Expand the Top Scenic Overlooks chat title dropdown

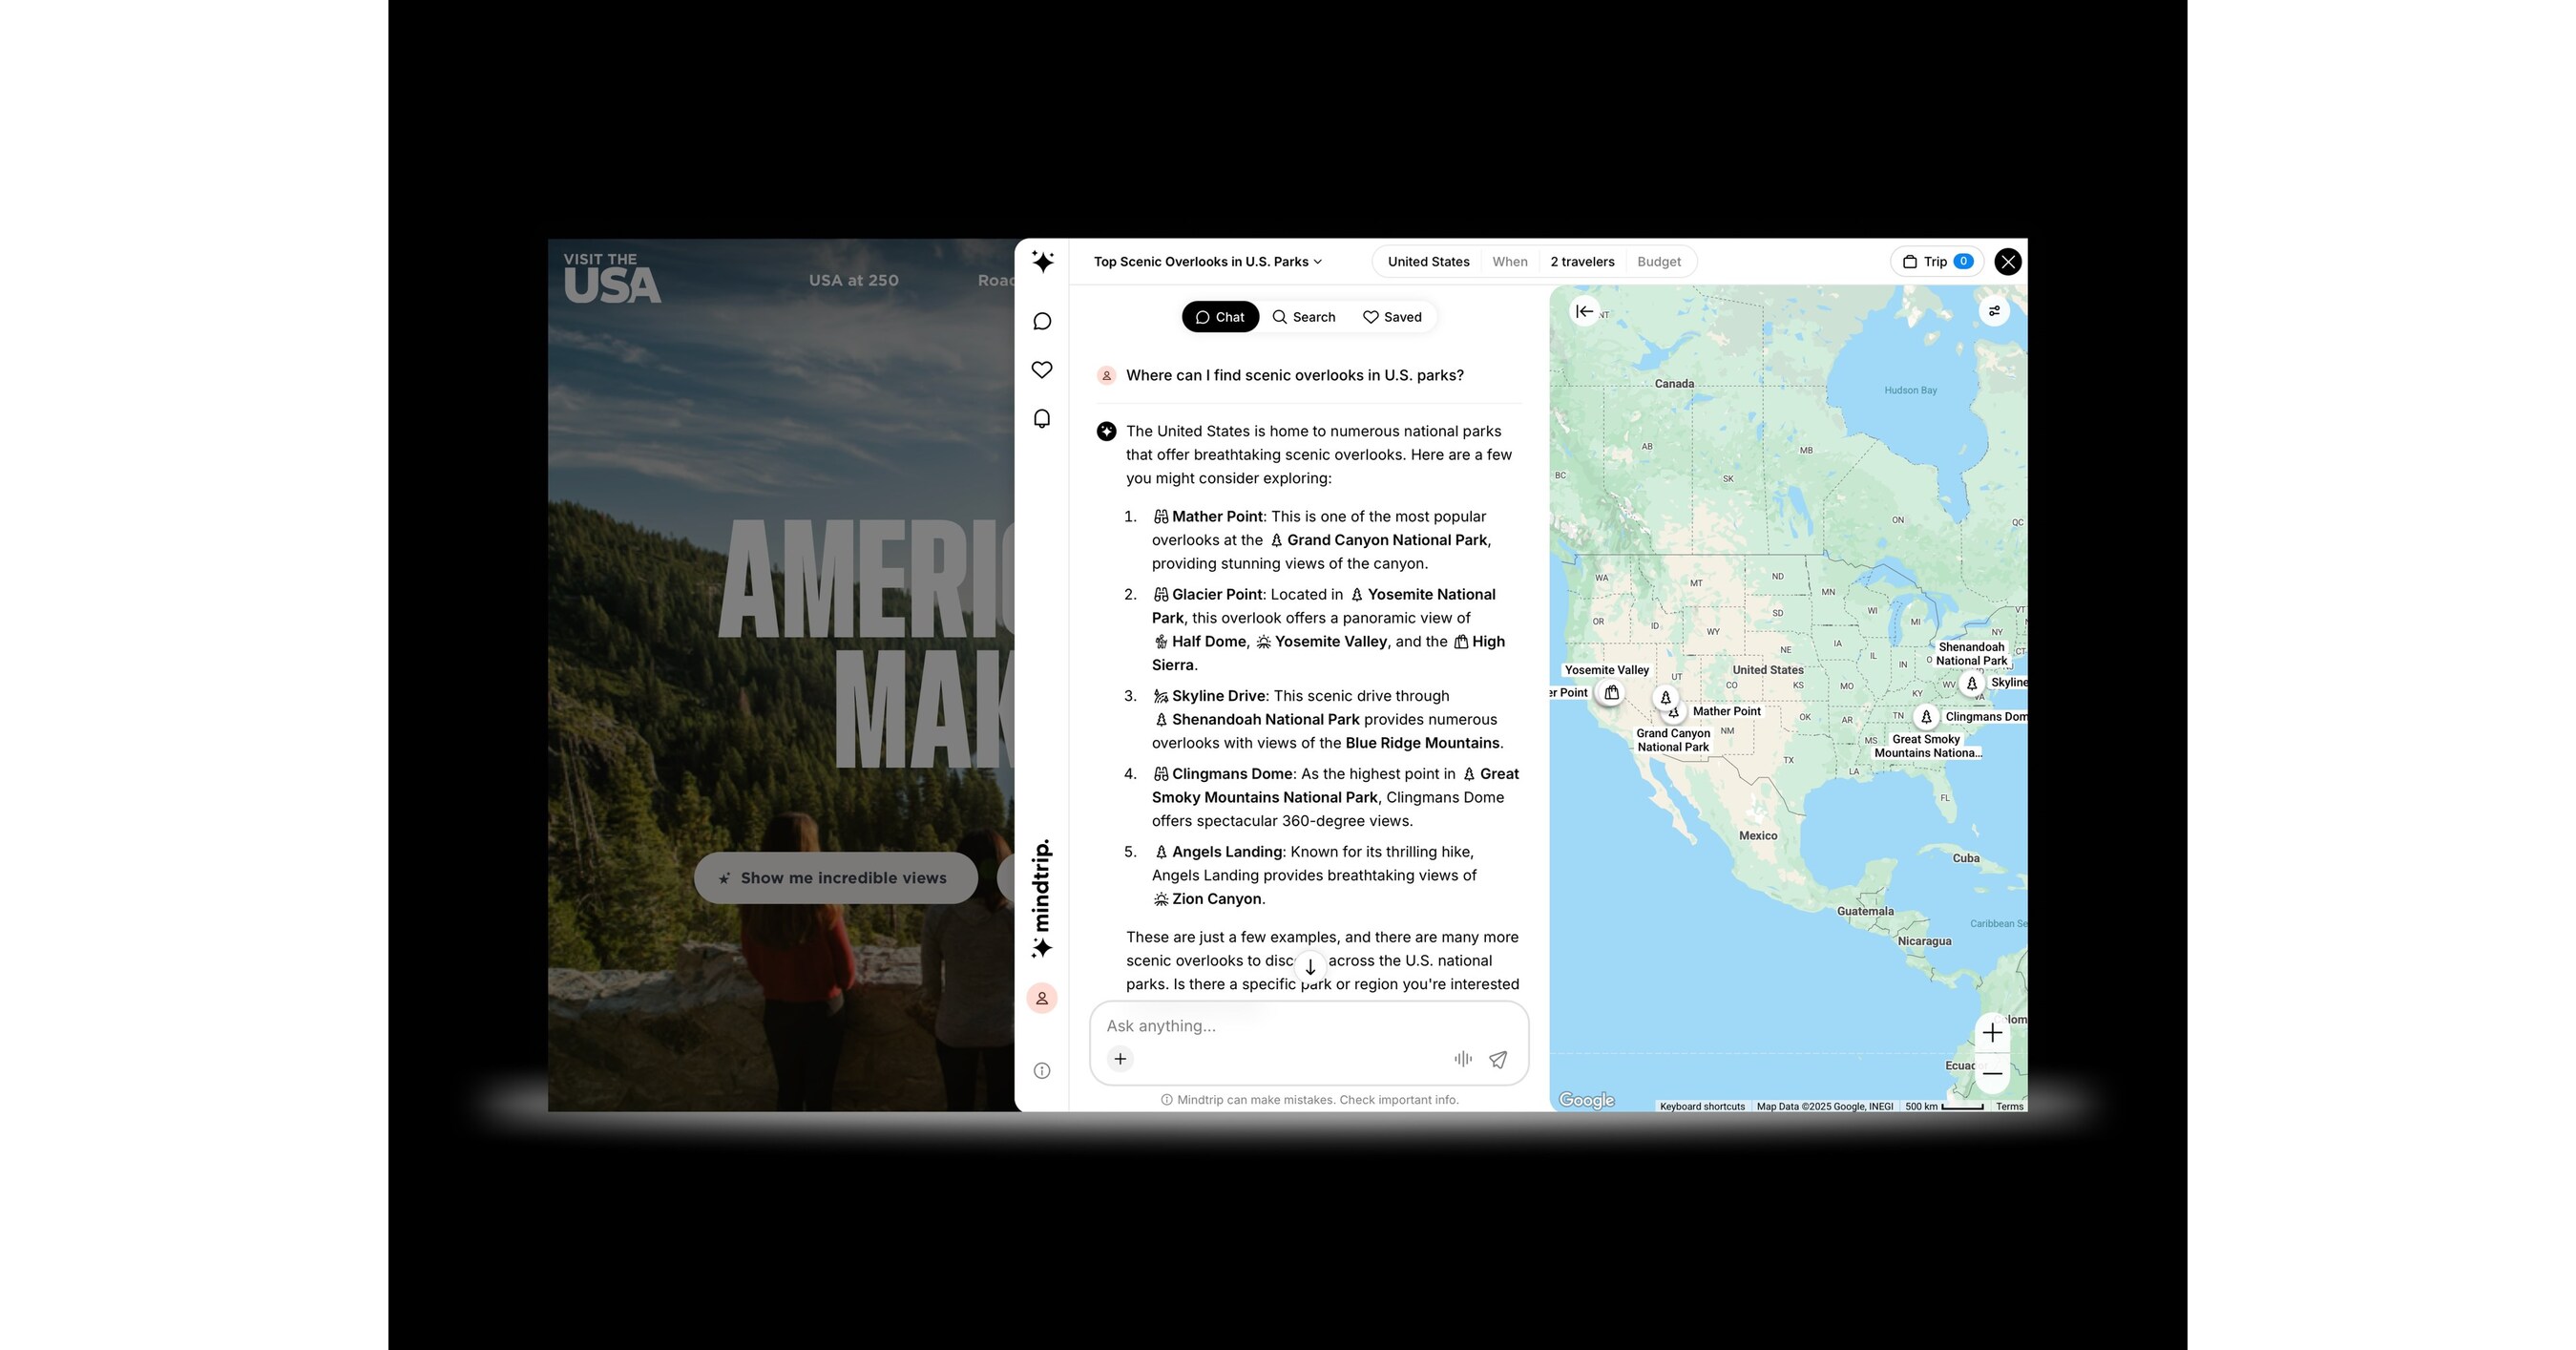tap(1208, 262)
